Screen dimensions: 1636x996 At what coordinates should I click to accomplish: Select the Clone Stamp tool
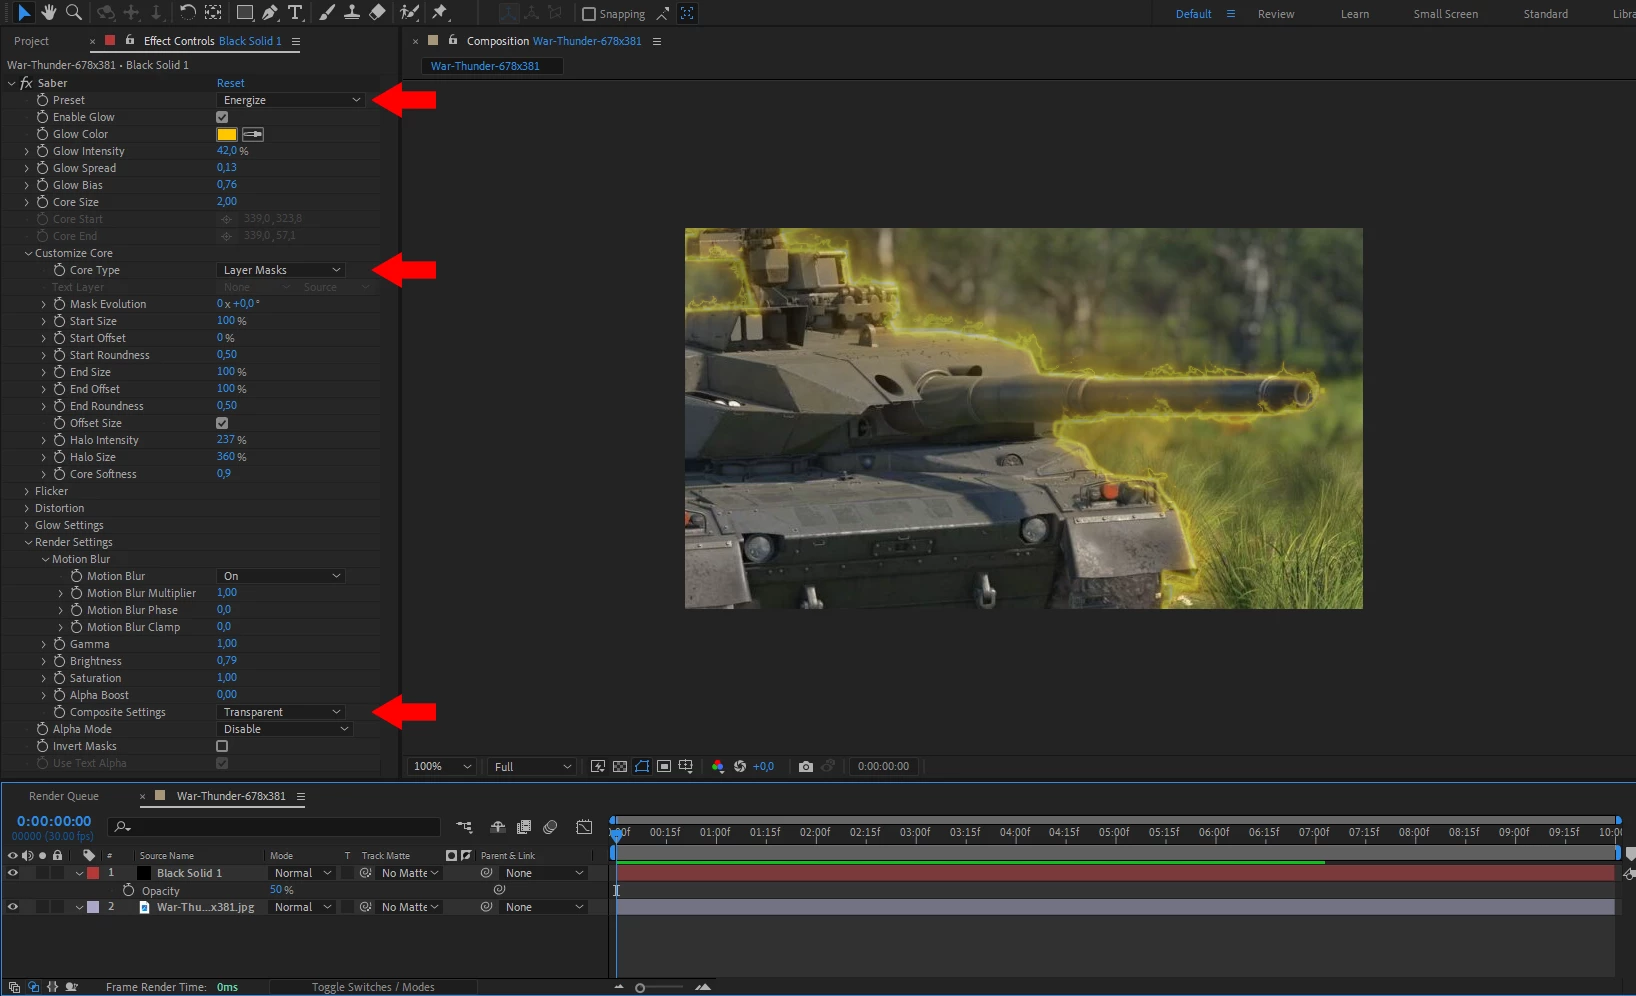[x=352, y=13]
